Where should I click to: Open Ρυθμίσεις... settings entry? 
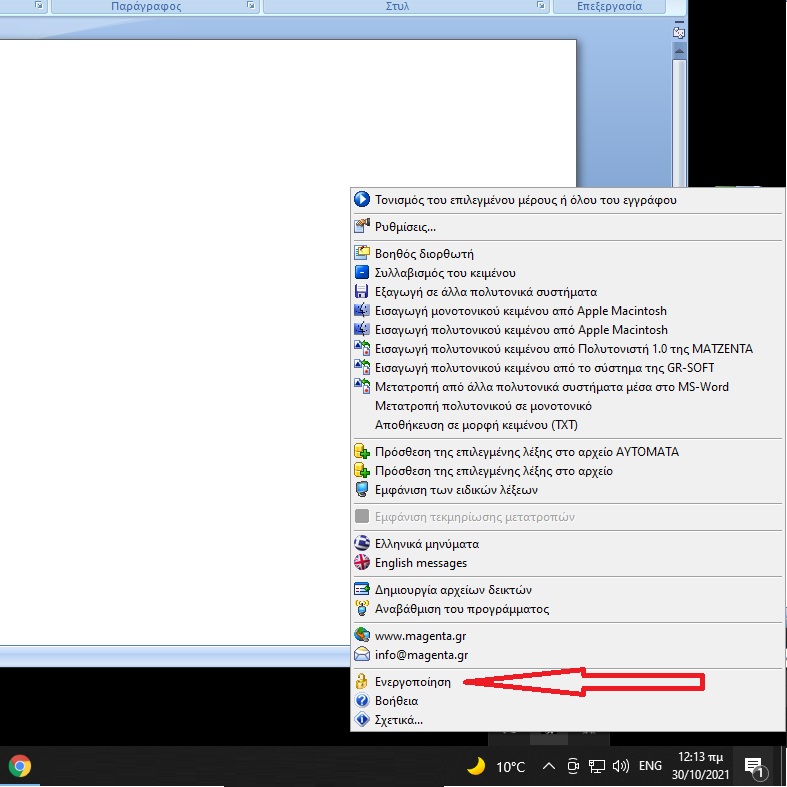point(404,226)
